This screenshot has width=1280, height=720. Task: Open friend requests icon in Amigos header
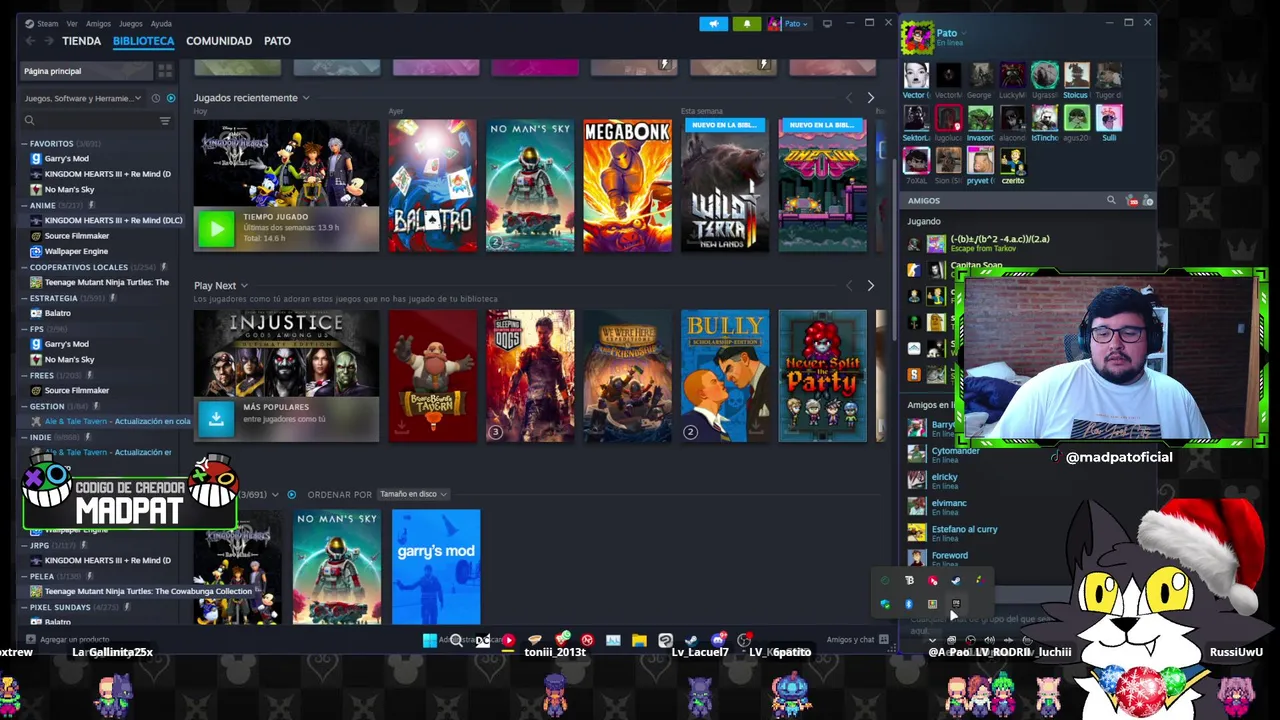(x=1132, y=201)
